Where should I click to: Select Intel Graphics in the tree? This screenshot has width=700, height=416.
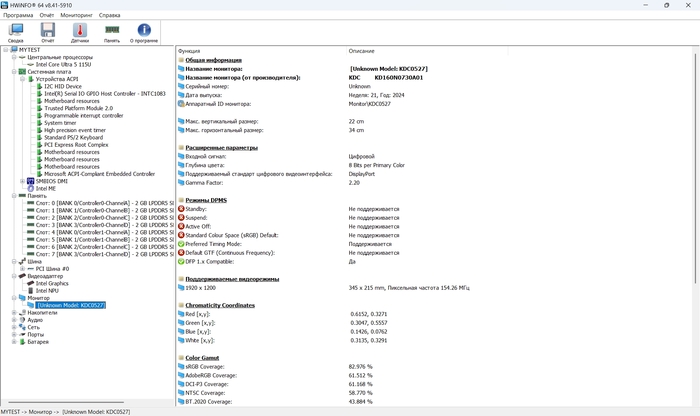[52, 283]
